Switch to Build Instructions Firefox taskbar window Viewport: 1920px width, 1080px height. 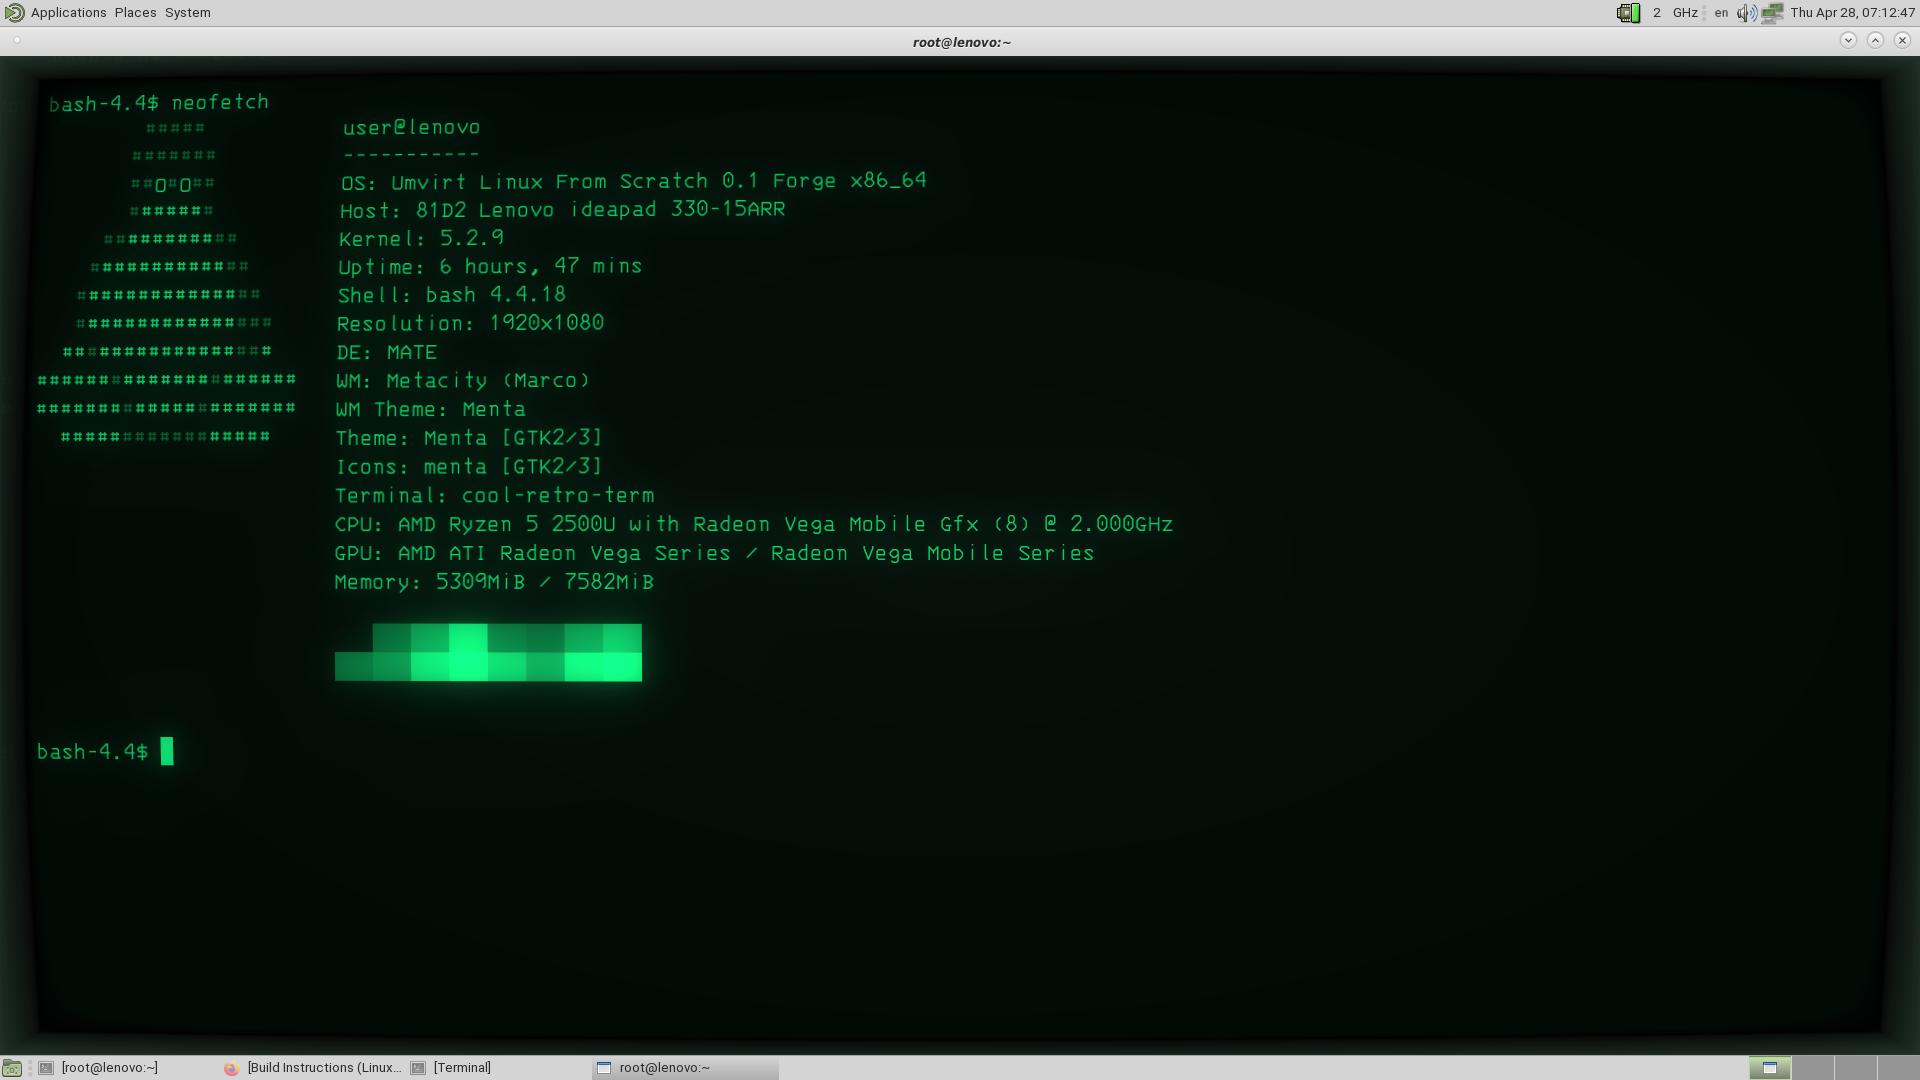(323, 1068)
